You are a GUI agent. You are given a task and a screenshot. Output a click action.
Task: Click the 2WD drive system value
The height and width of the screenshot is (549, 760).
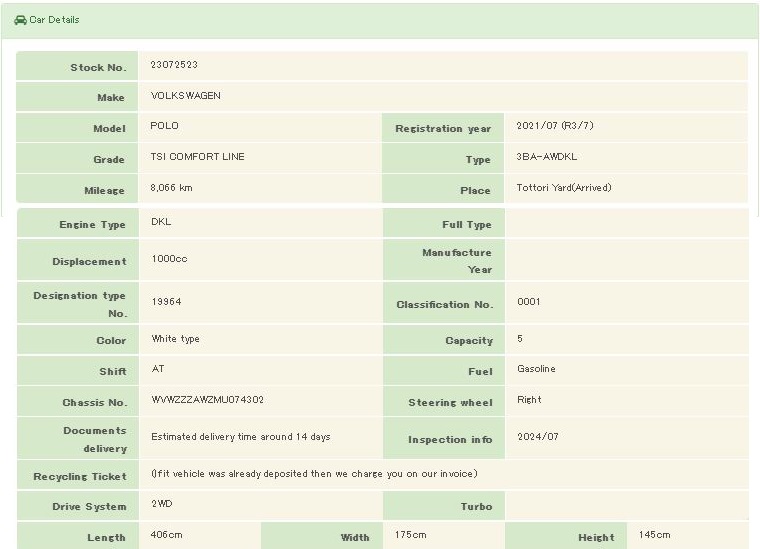pyautogui.click(x=162, y=504)
